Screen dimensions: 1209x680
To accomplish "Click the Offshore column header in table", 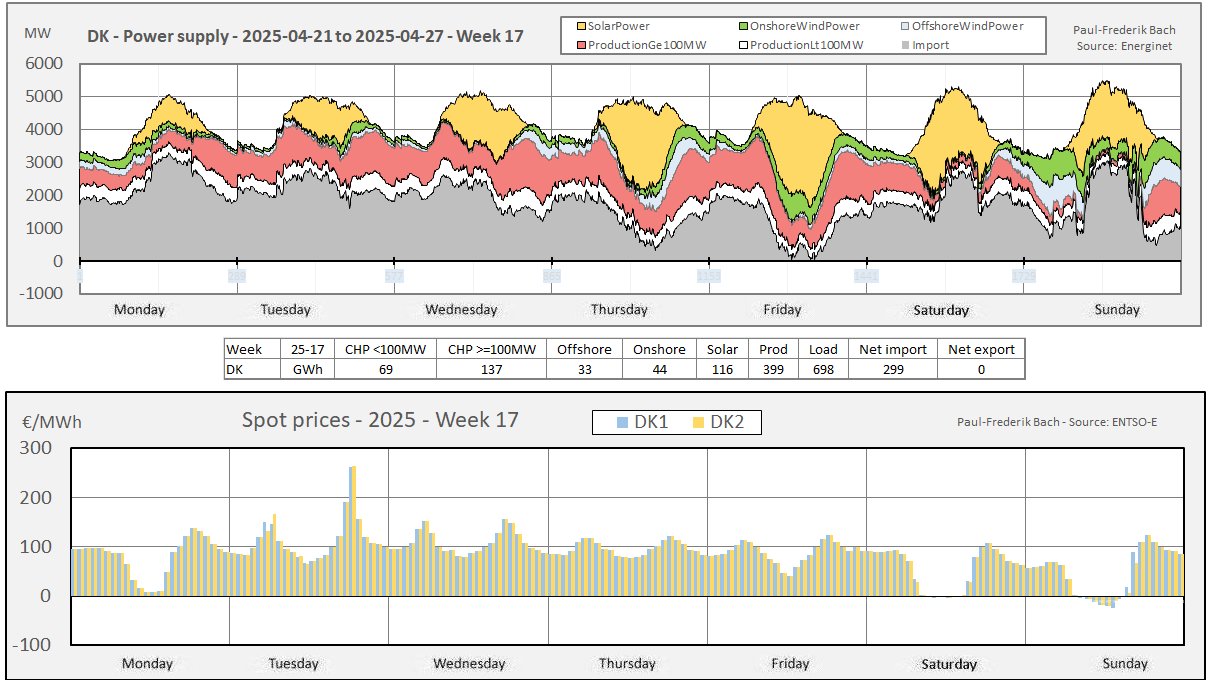I will click(x=584, y=349).
